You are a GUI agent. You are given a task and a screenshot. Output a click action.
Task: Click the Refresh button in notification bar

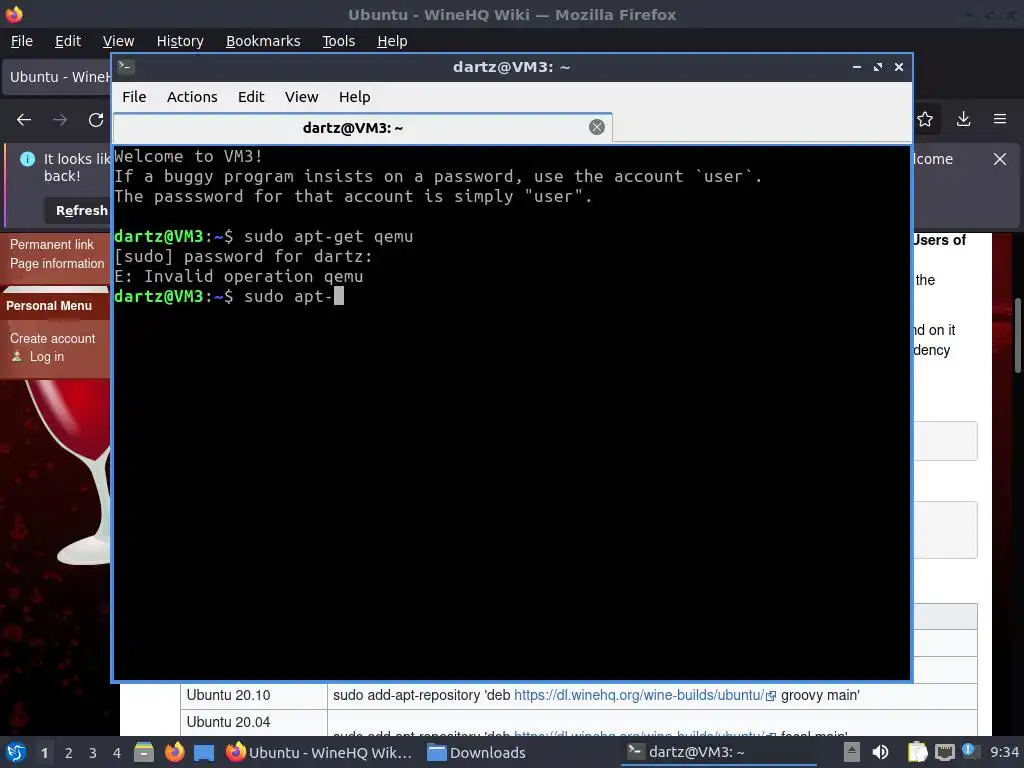(78, 210)
